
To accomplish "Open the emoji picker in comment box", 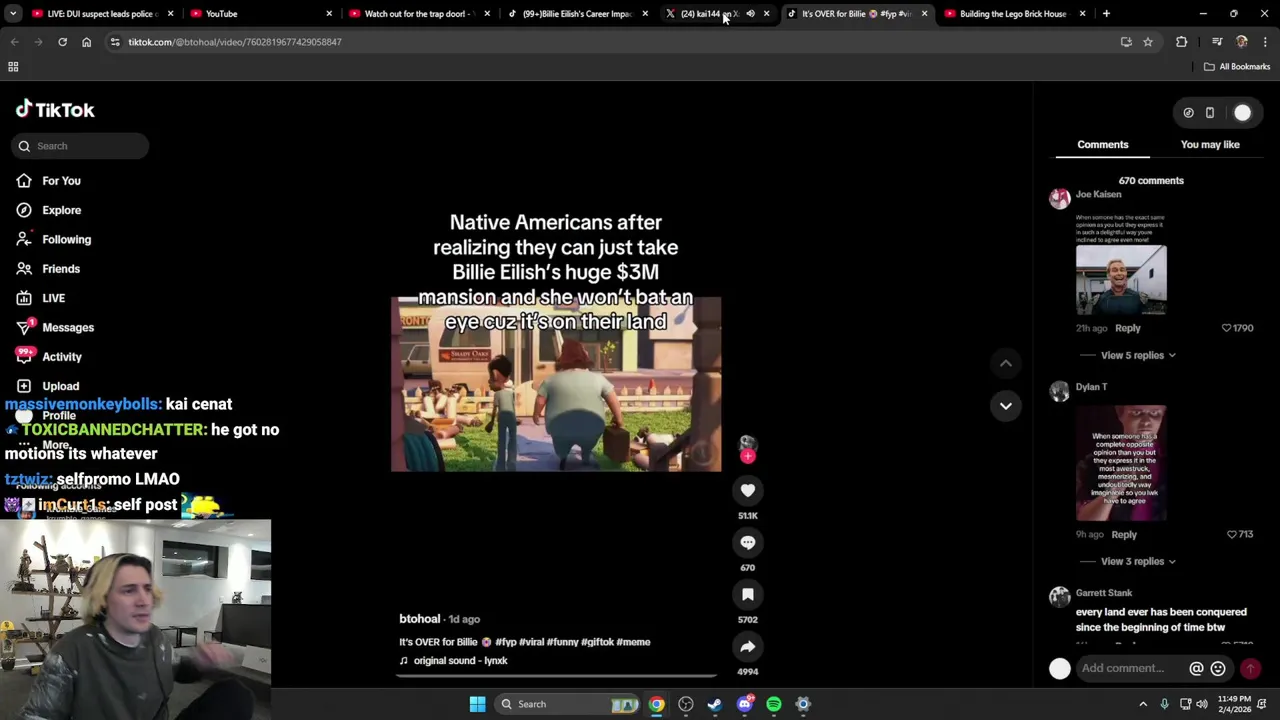I will [x=1218, y=669].
